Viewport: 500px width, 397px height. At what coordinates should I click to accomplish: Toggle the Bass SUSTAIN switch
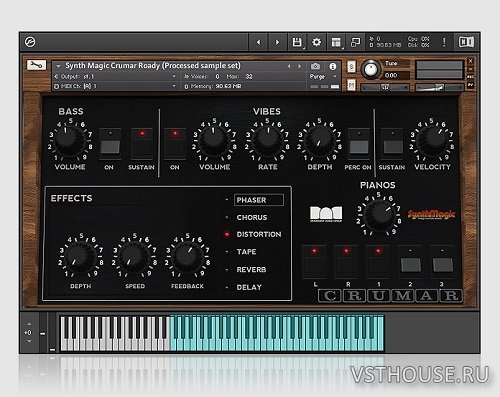pos(142,144)
